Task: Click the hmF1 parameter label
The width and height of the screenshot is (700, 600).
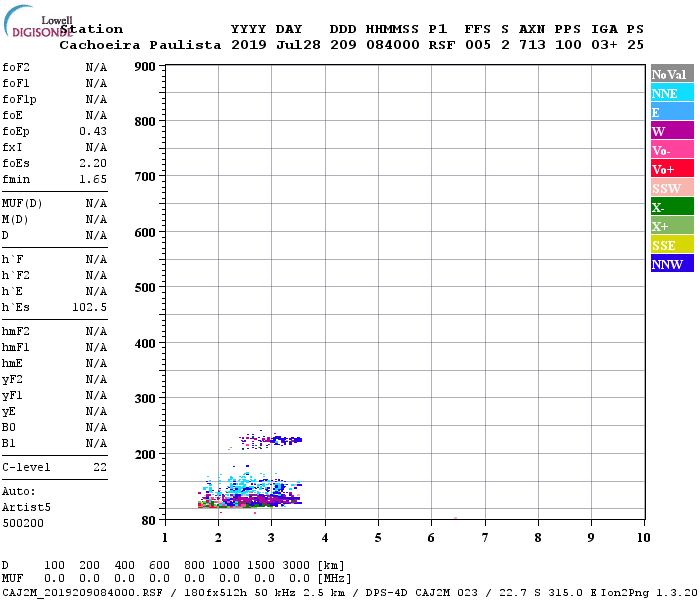Action: (x=16, y=347)
